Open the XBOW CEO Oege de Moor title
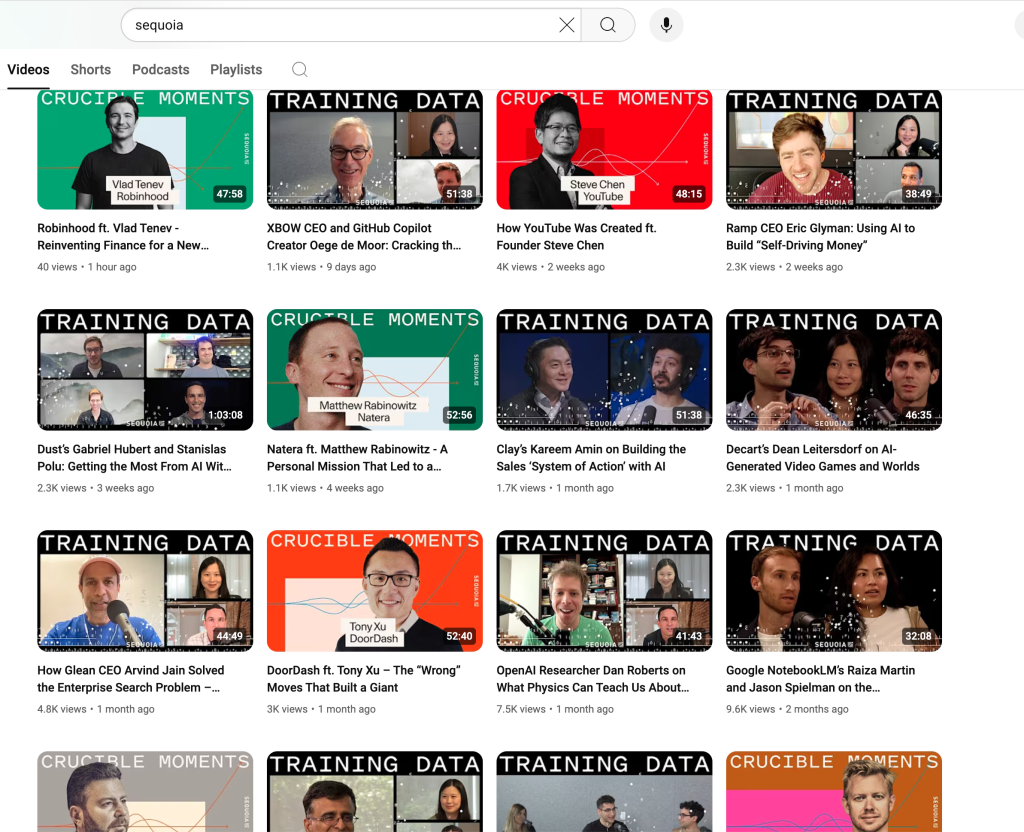The height and width of the screenshot is (832, 1024). pos(364,237)
